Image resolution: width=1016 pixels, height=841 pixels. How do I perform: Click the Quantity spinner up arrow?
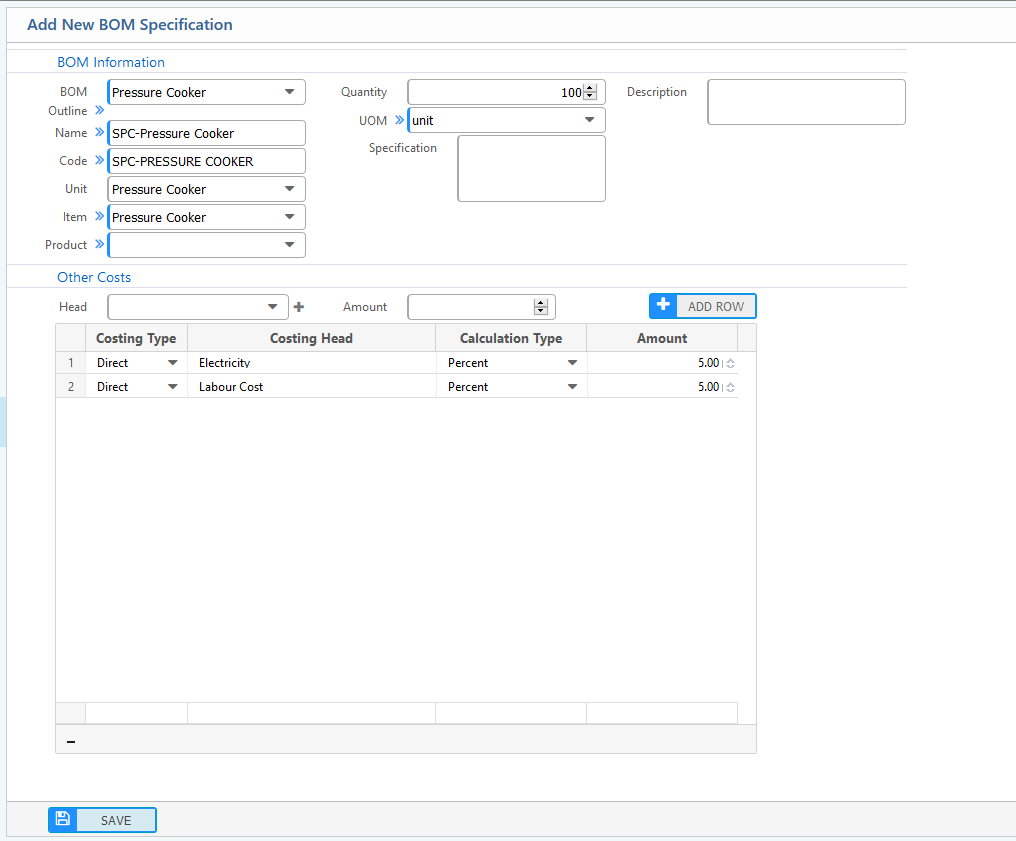[592, 86]
